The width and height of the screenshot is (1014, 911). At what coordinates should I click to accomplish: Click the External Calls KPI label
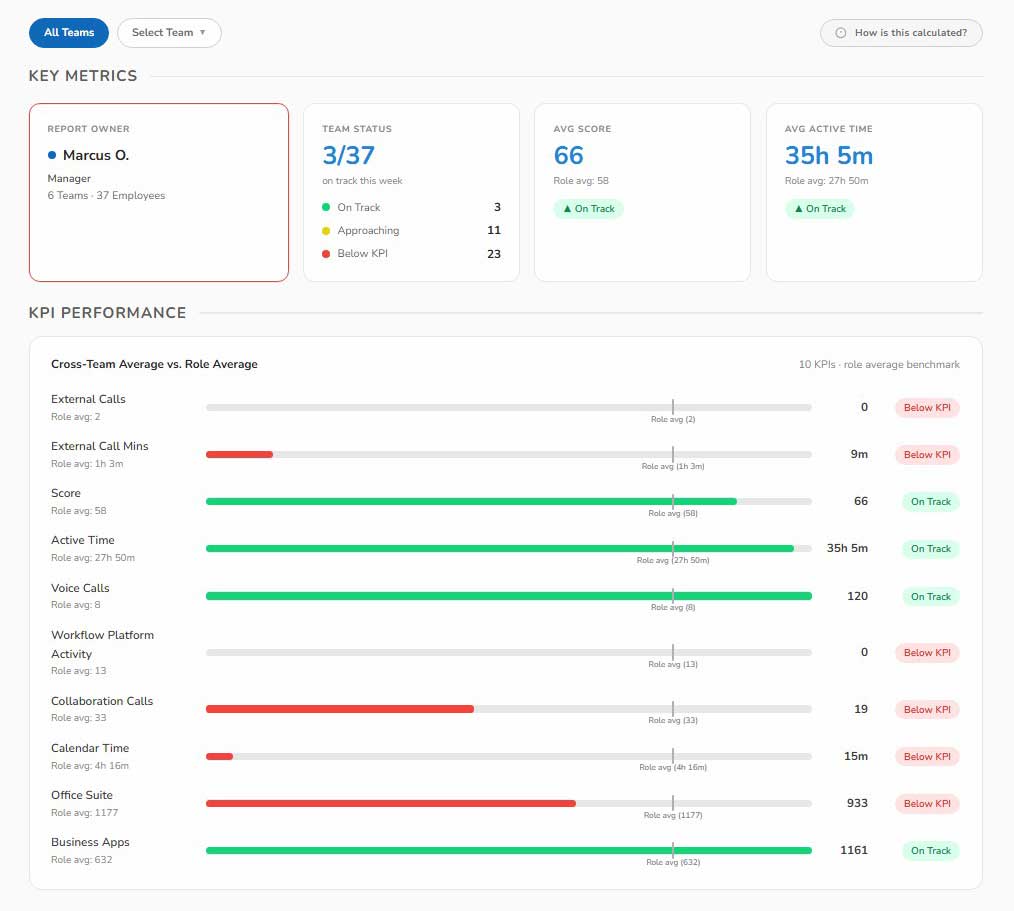tap(88, 399)
